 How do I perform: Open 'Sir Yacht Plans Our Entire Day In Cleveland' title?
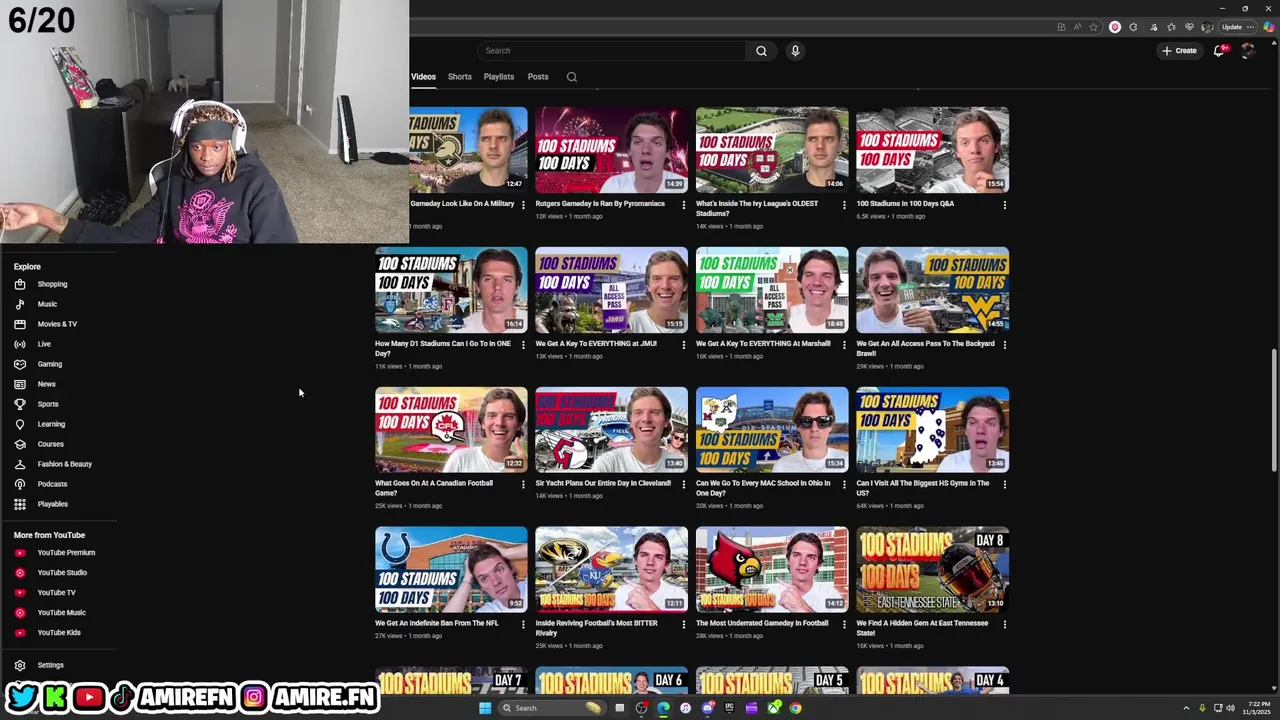[603, 483]
